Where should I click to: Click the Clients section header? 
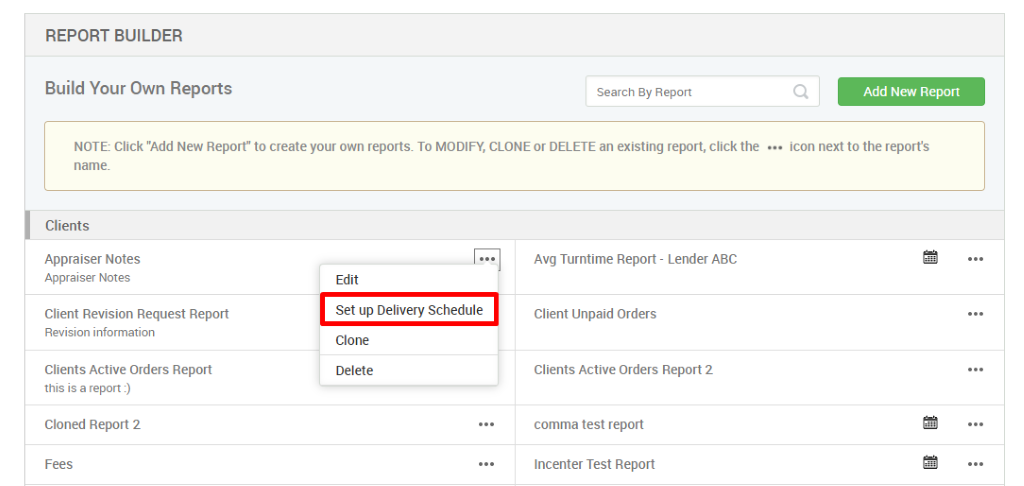(515, 225)
